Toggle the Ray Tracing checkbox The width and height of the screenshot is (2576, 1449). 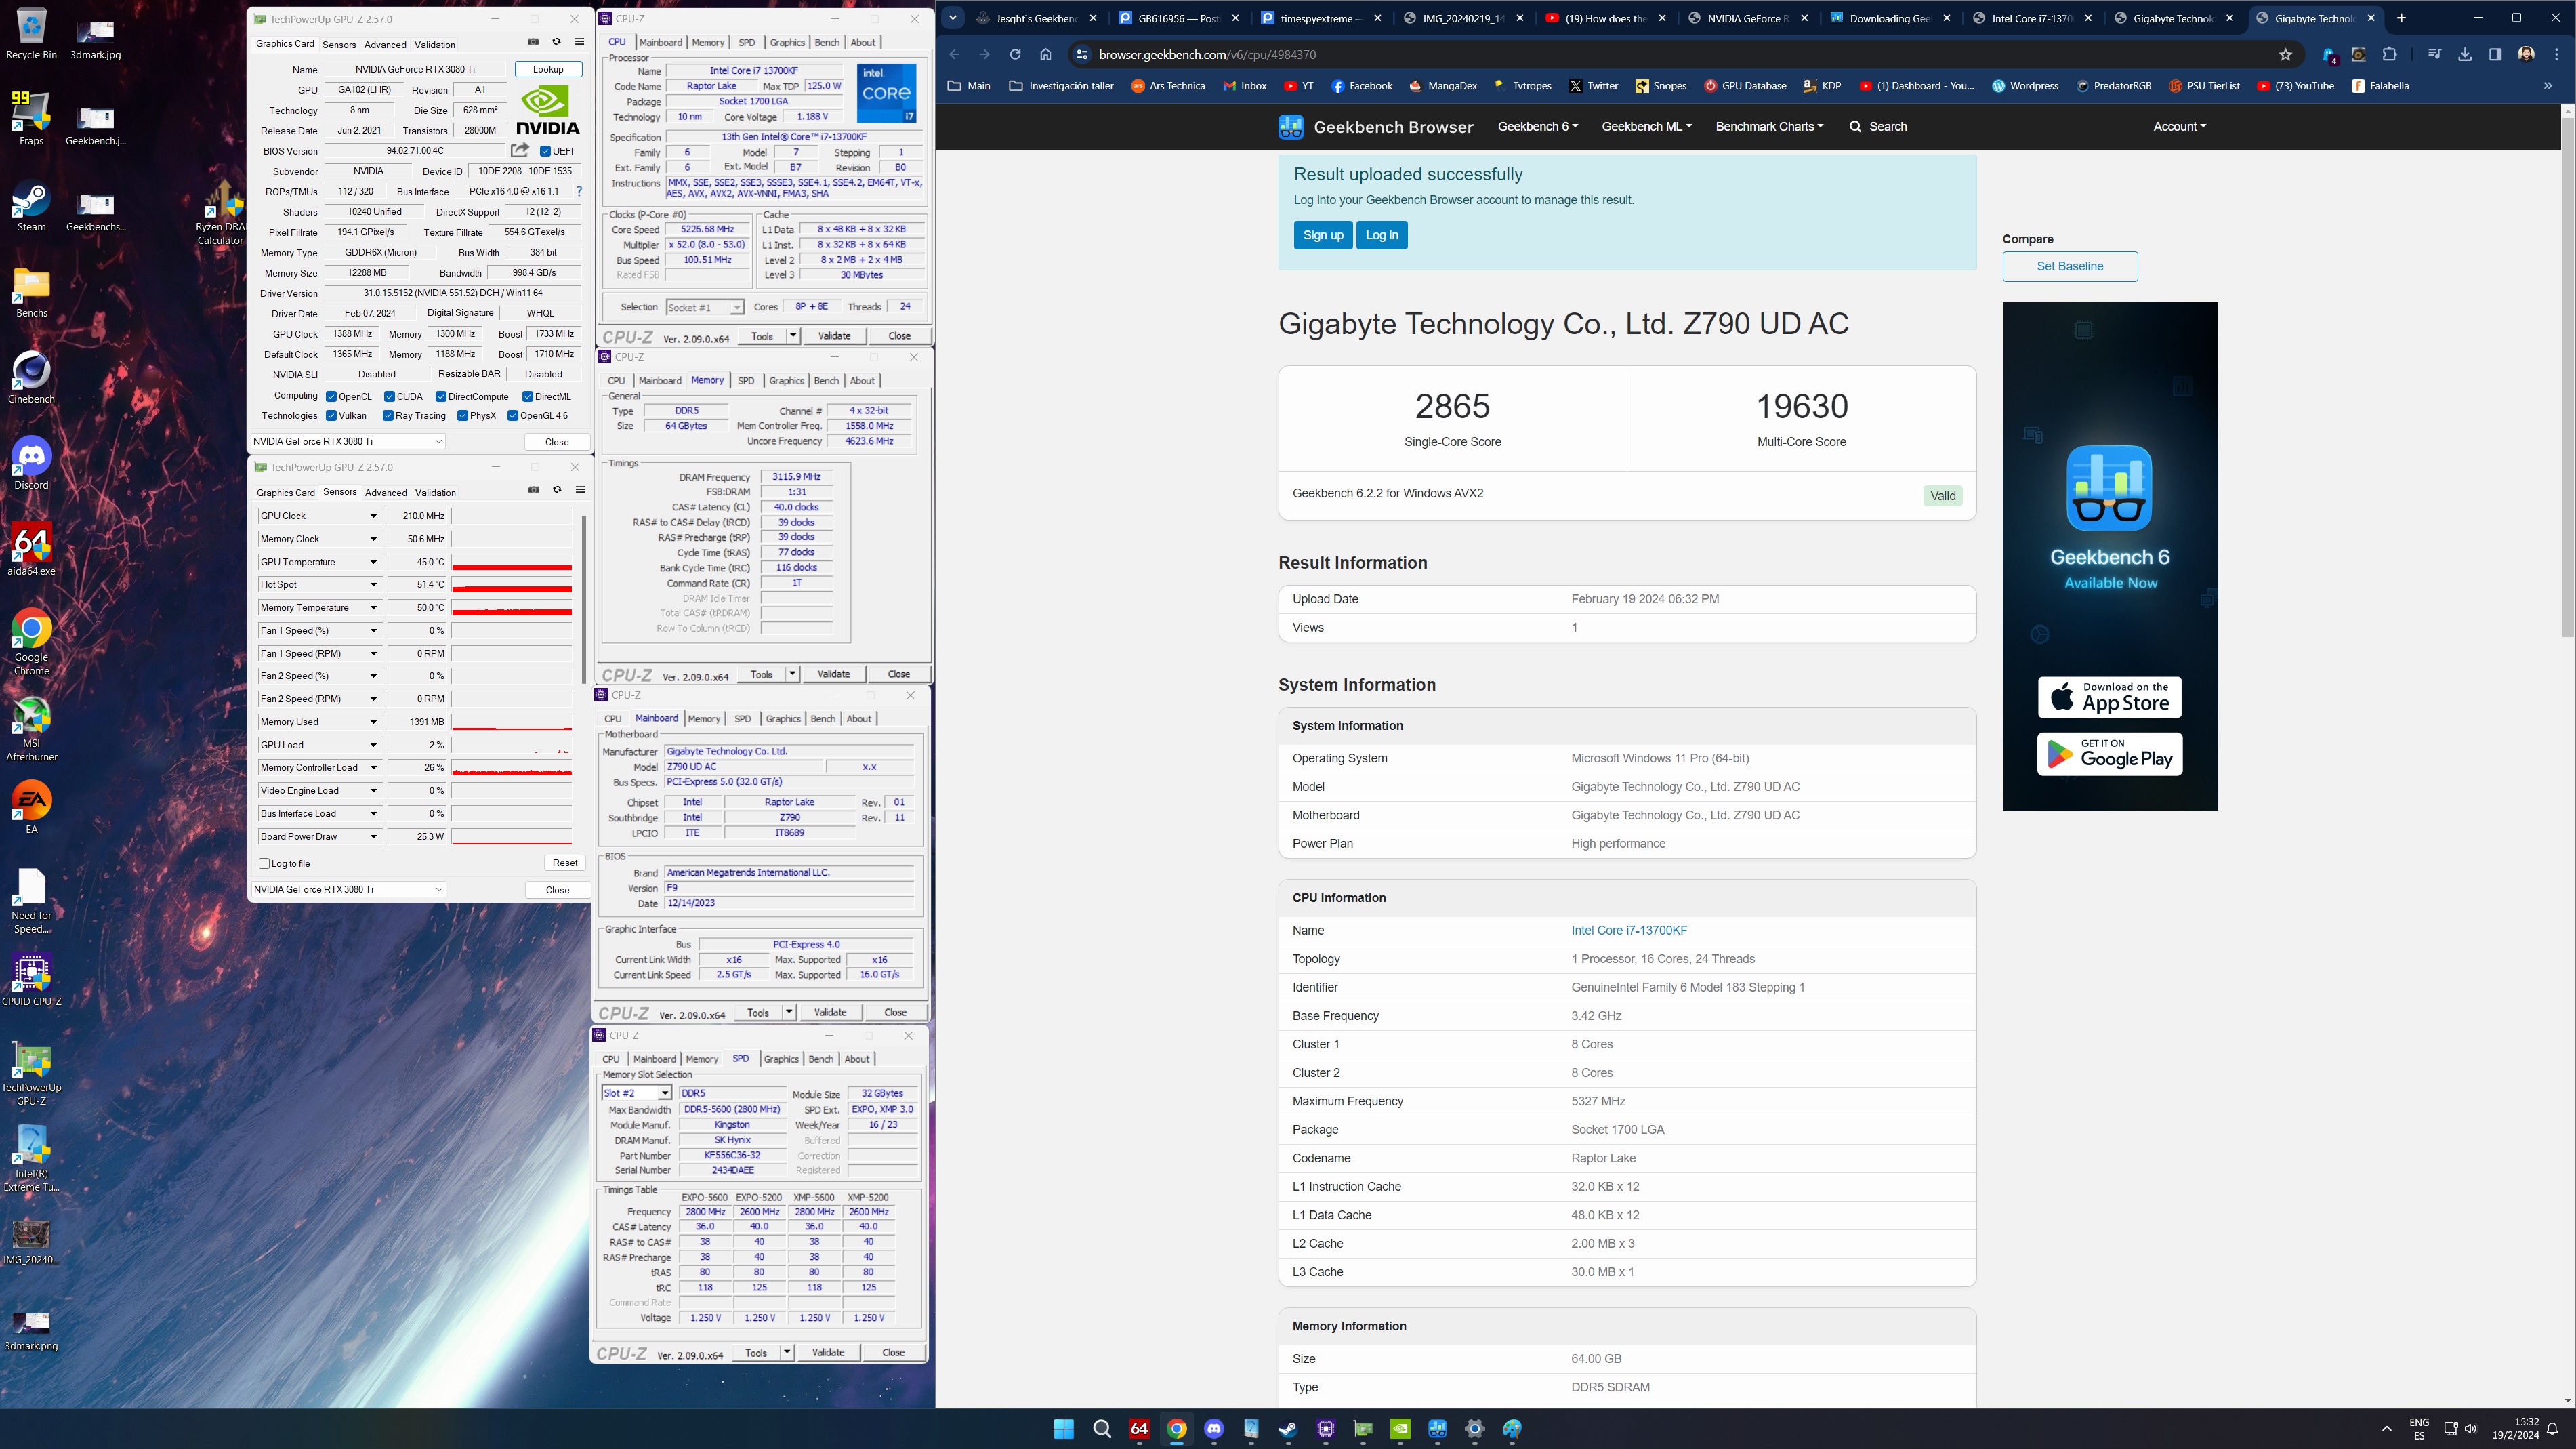tap(388, 416)
